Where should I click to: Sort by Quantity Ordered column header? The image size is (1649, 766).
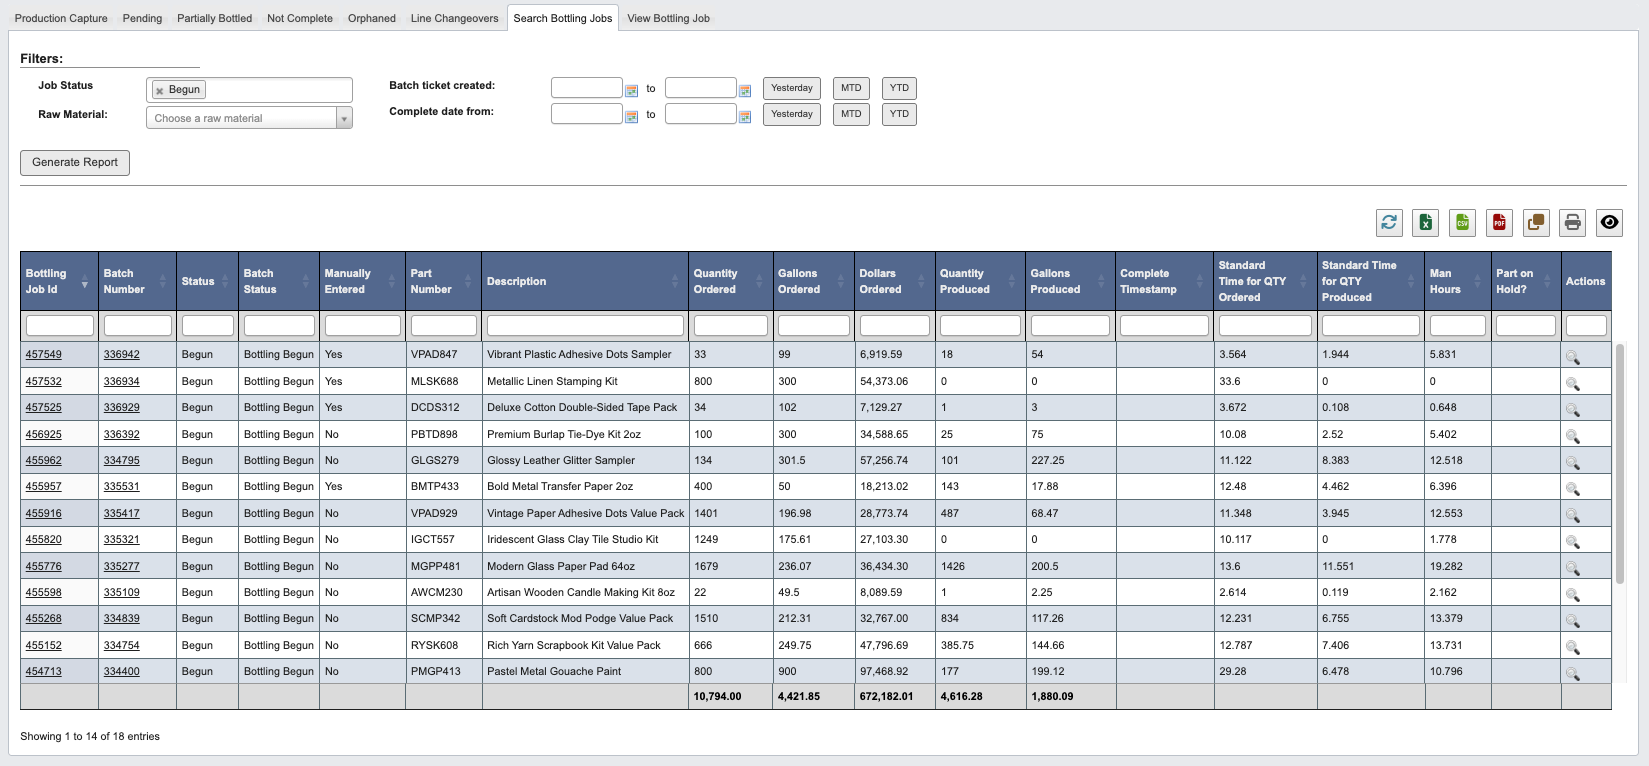729,282
